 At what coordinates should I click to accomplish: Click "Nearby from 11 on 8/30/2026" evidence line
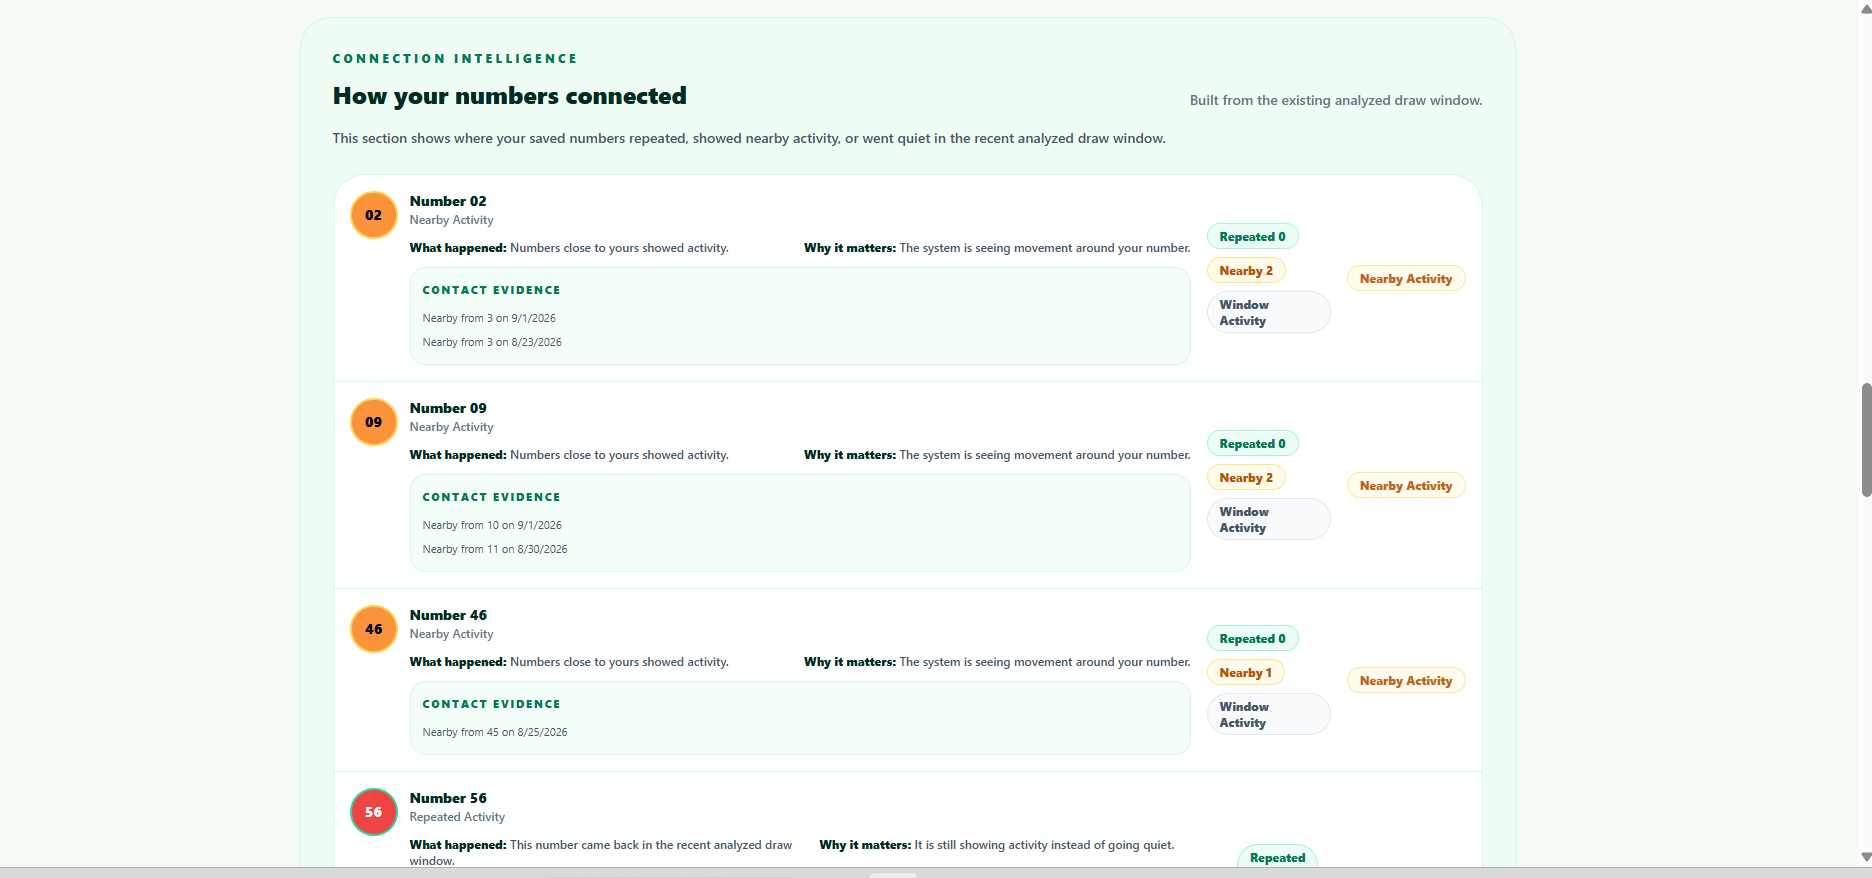(495, 549)
